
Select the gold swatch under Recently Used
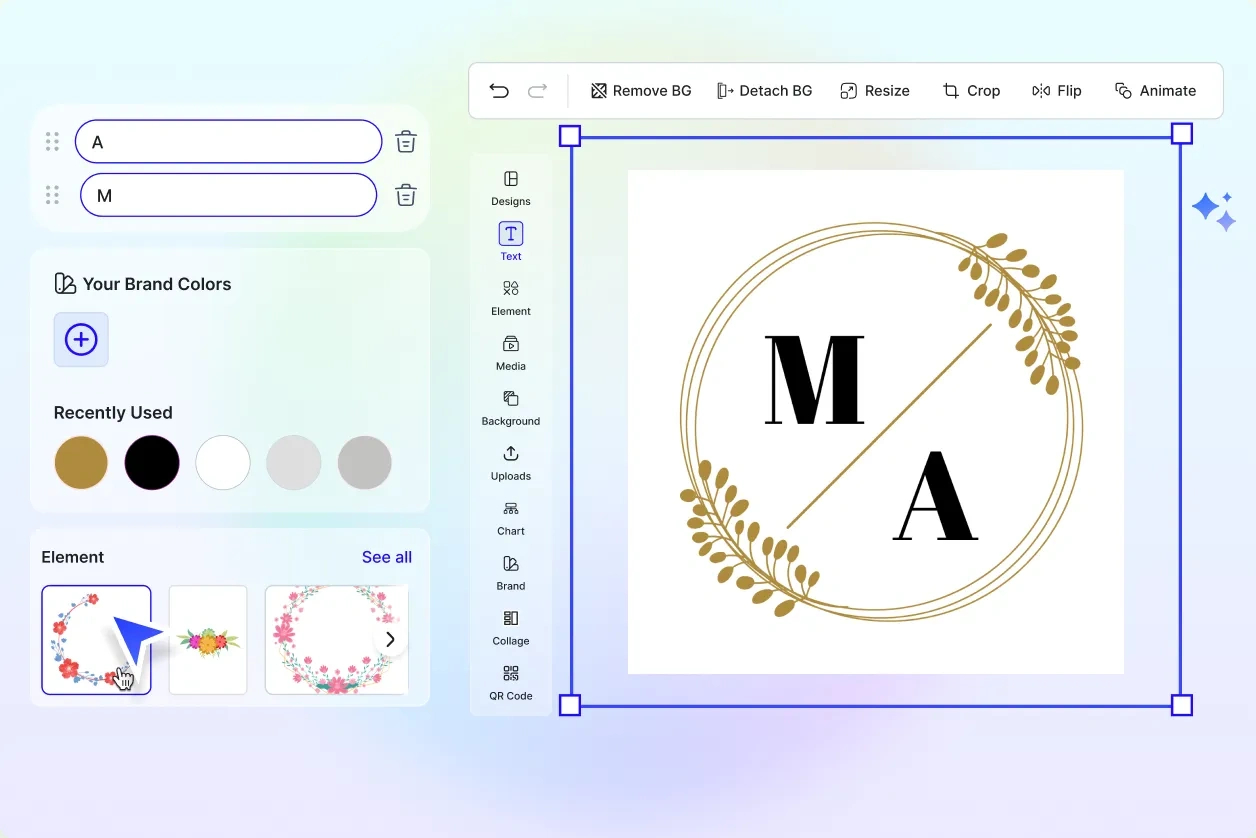81,462
